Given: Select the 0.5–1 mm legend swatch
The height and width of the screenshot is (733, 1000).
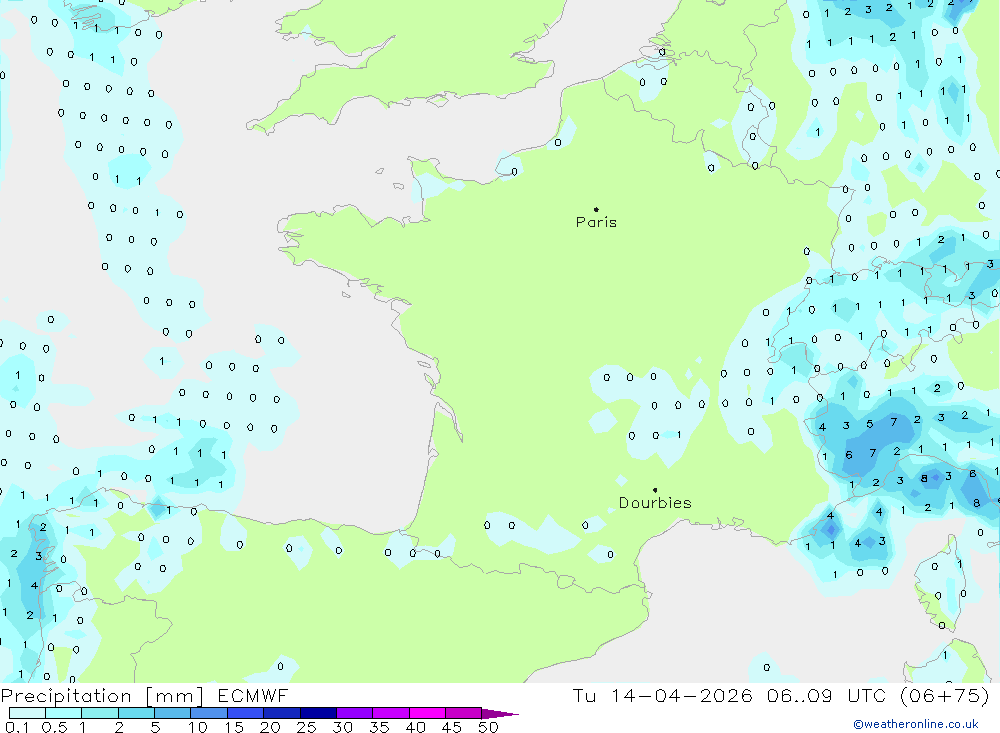Looking at the screenshot, I should coord(64,713).
